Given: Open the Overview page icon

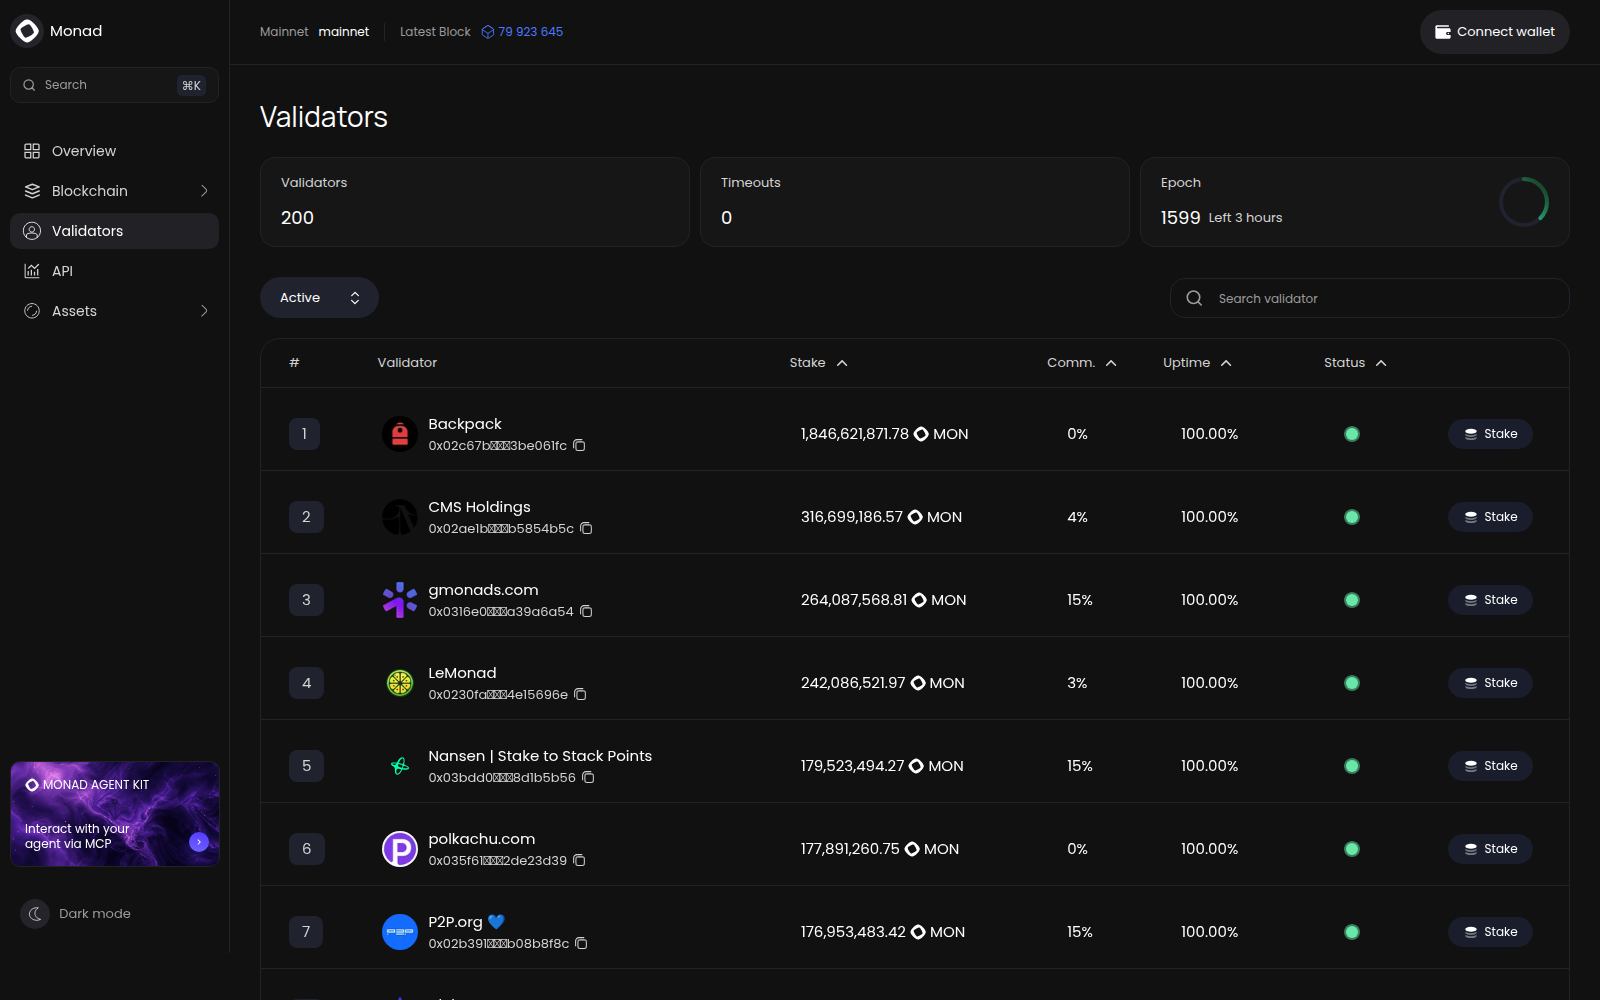Looking at the screenshot, I should (x=32, y=151).
